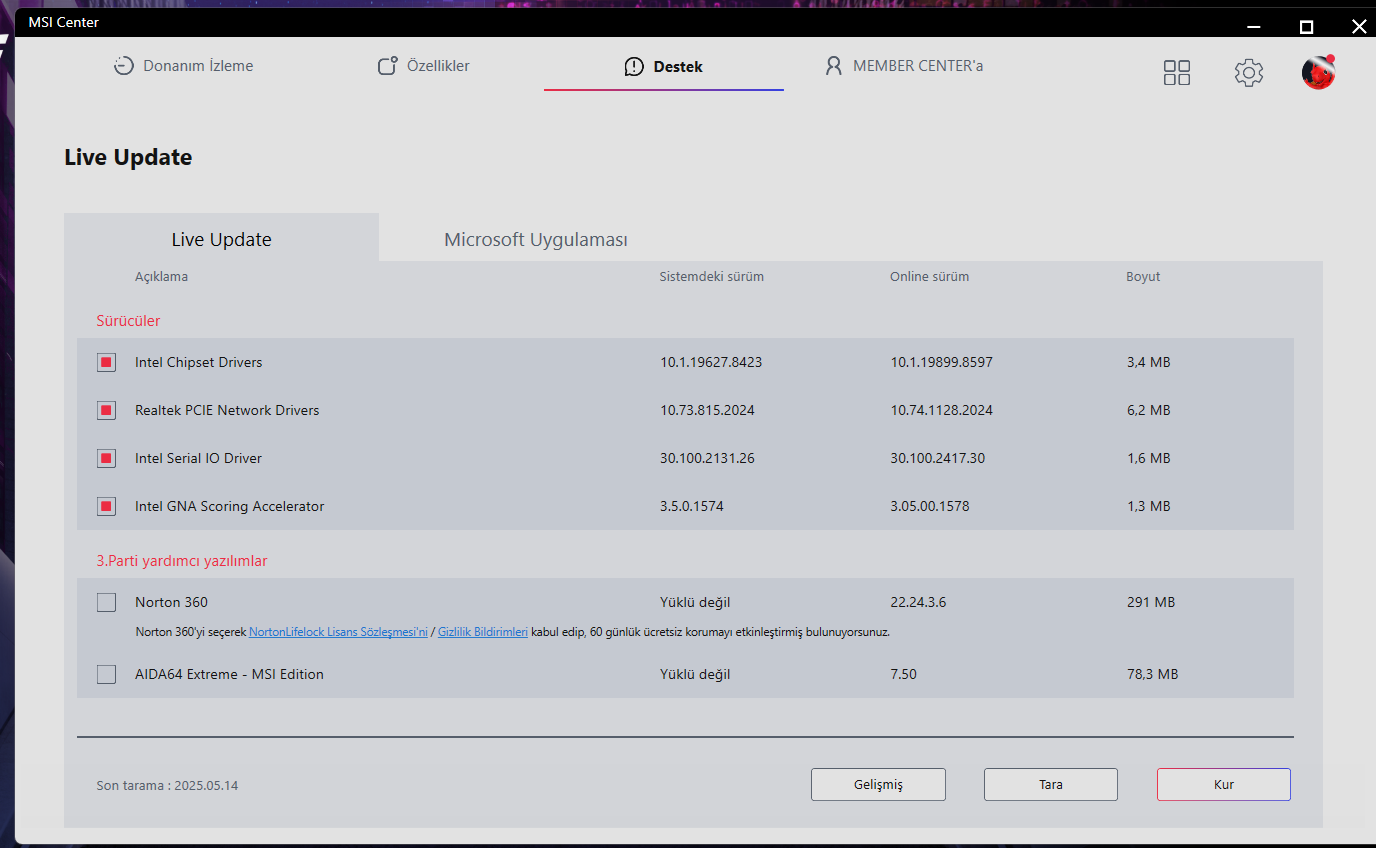This screenshot has height=848, width=1376.
Task: Click the Son tarama date text
Action: point(167,785)
